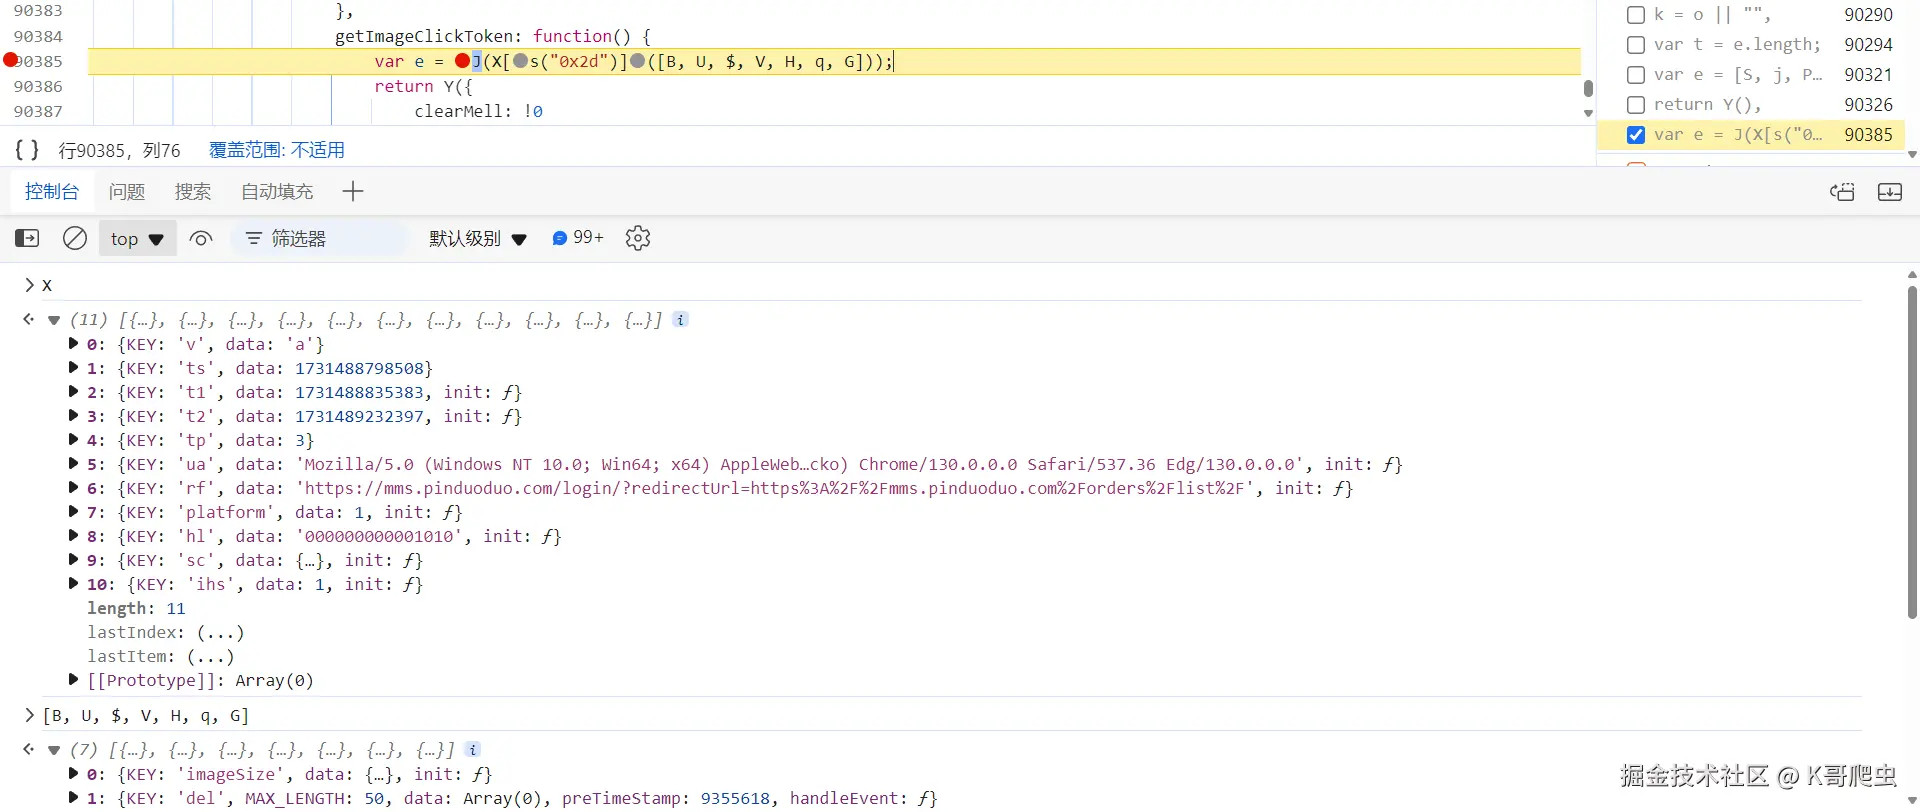Click the pretty-print braces icon
This screenshot has height=812, width=1920.
tap(27, 150)
